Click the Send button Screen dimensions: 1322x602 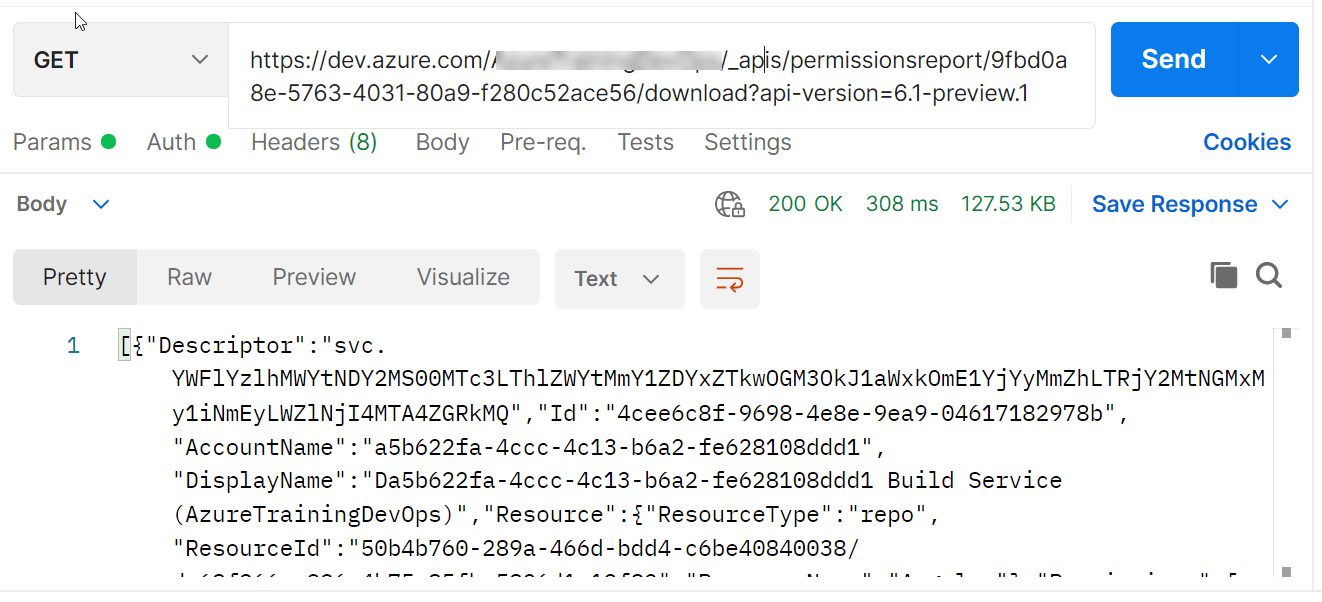[x=1172, y=59]
